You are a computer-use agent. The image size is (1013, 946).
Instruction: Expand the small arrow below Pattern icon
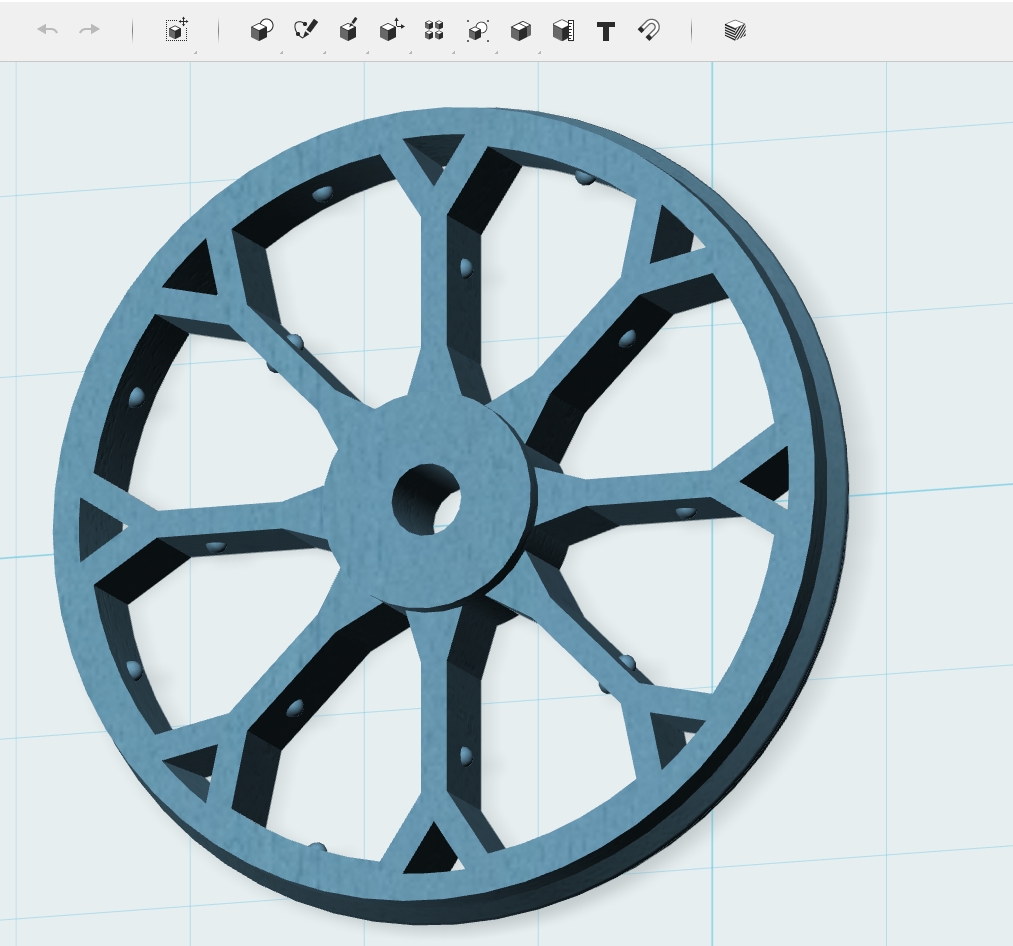454,52
